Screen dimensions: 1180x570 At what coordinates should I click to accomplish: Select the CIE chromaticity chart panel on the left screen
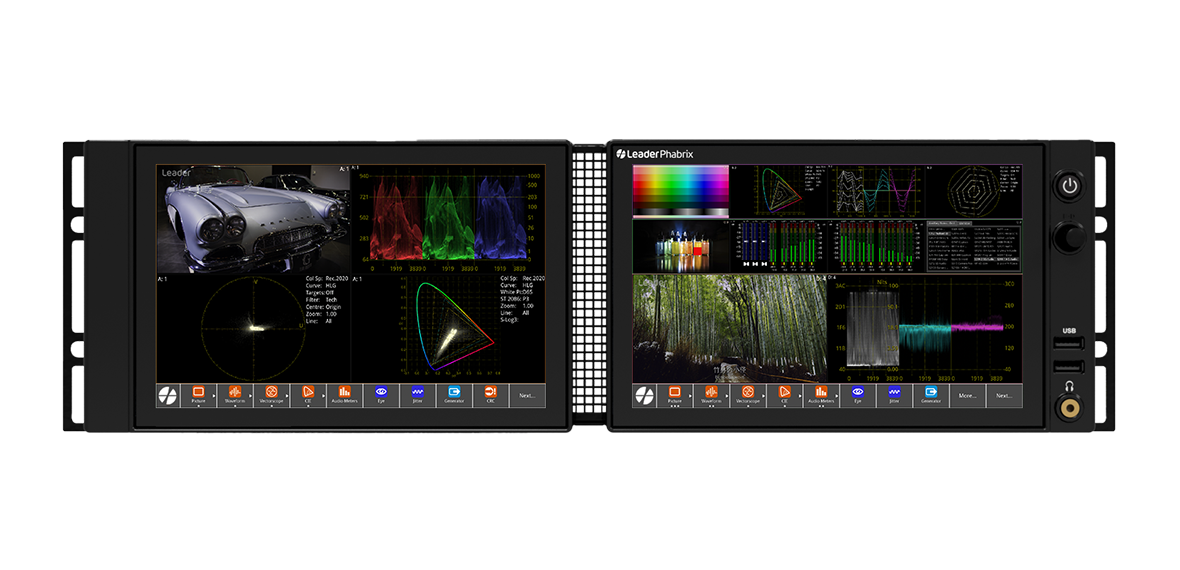pos(449,328)
